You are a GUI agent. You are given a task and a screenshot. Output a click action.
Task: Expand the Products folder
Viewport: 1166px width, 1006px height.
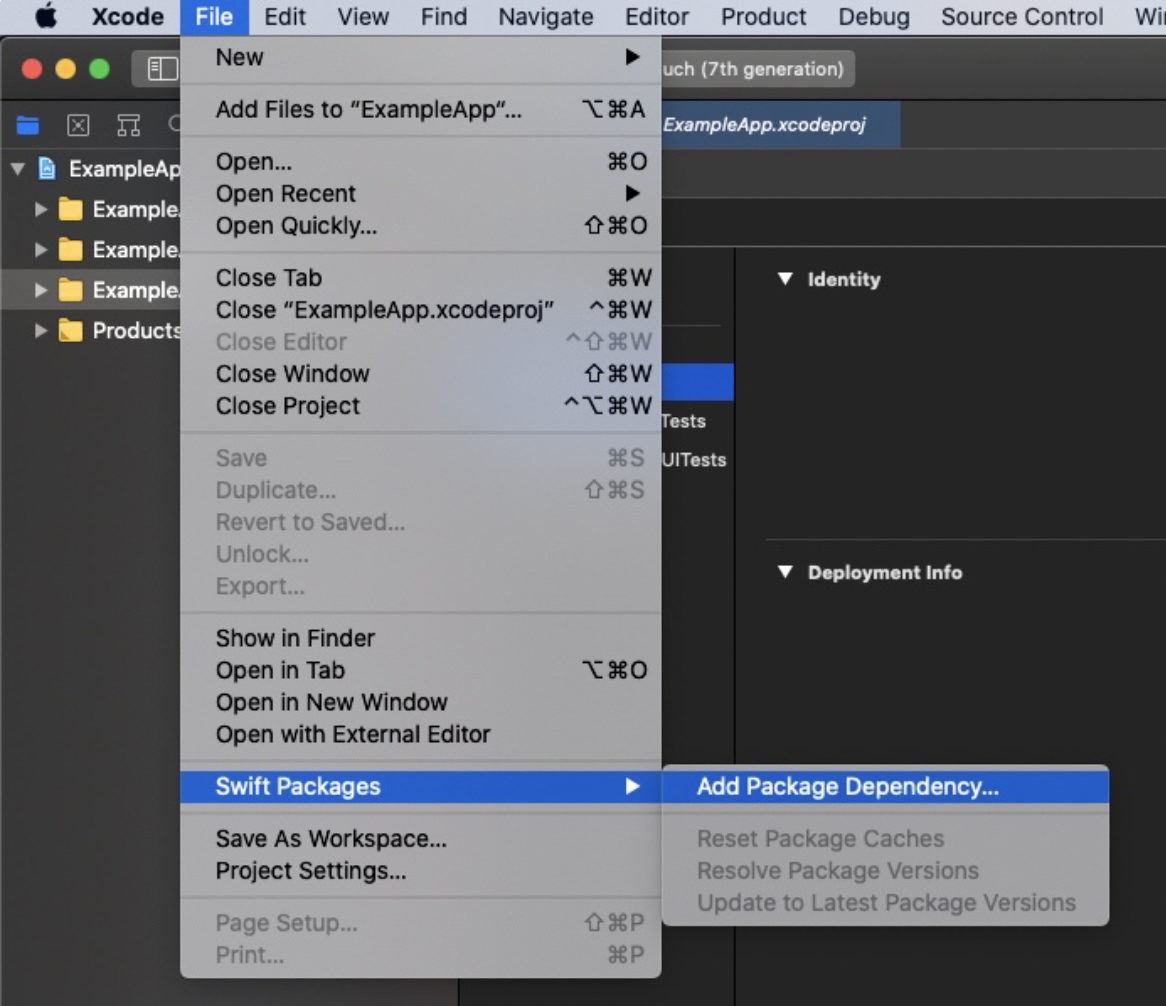click(41, 330)
